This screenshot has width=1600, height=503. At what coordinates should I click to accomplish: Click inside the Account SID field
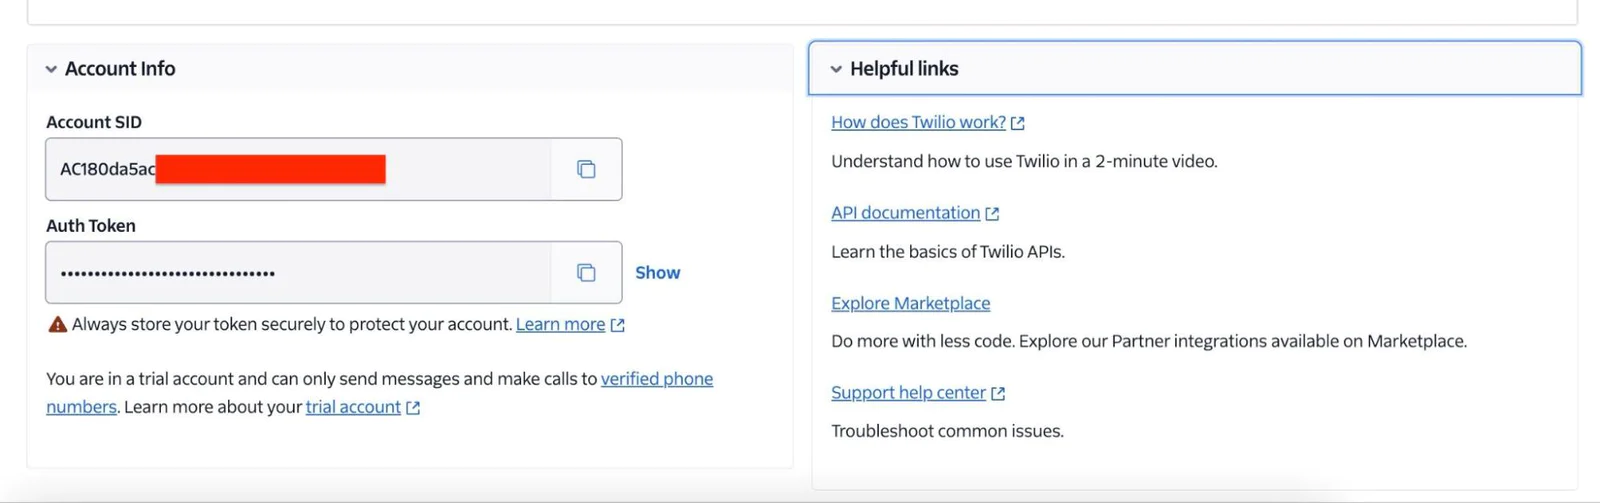[298, 169]
